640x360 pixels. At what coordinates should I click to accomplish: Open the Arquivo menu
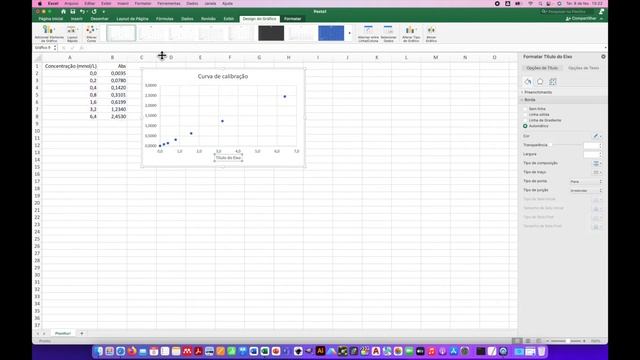71,3
